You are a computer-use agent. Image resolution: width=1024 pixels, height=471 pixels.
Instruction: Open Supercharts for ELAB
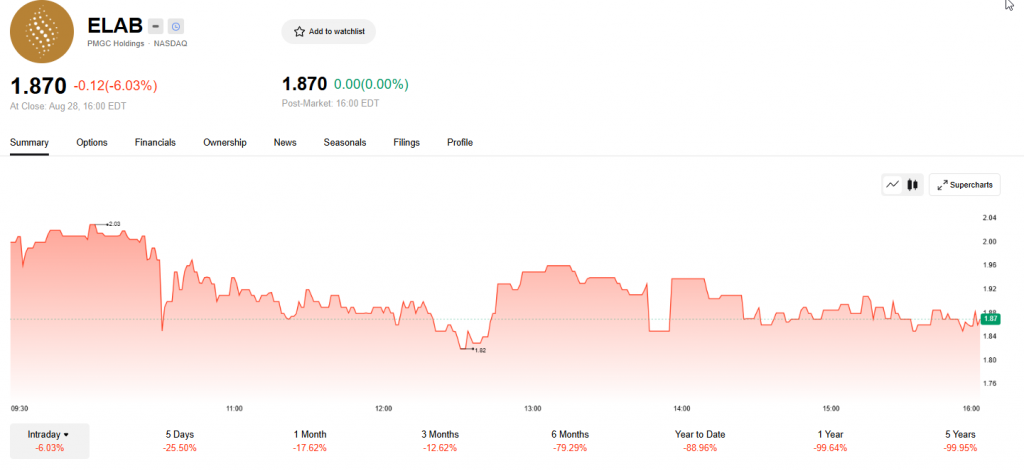(965, 185)
